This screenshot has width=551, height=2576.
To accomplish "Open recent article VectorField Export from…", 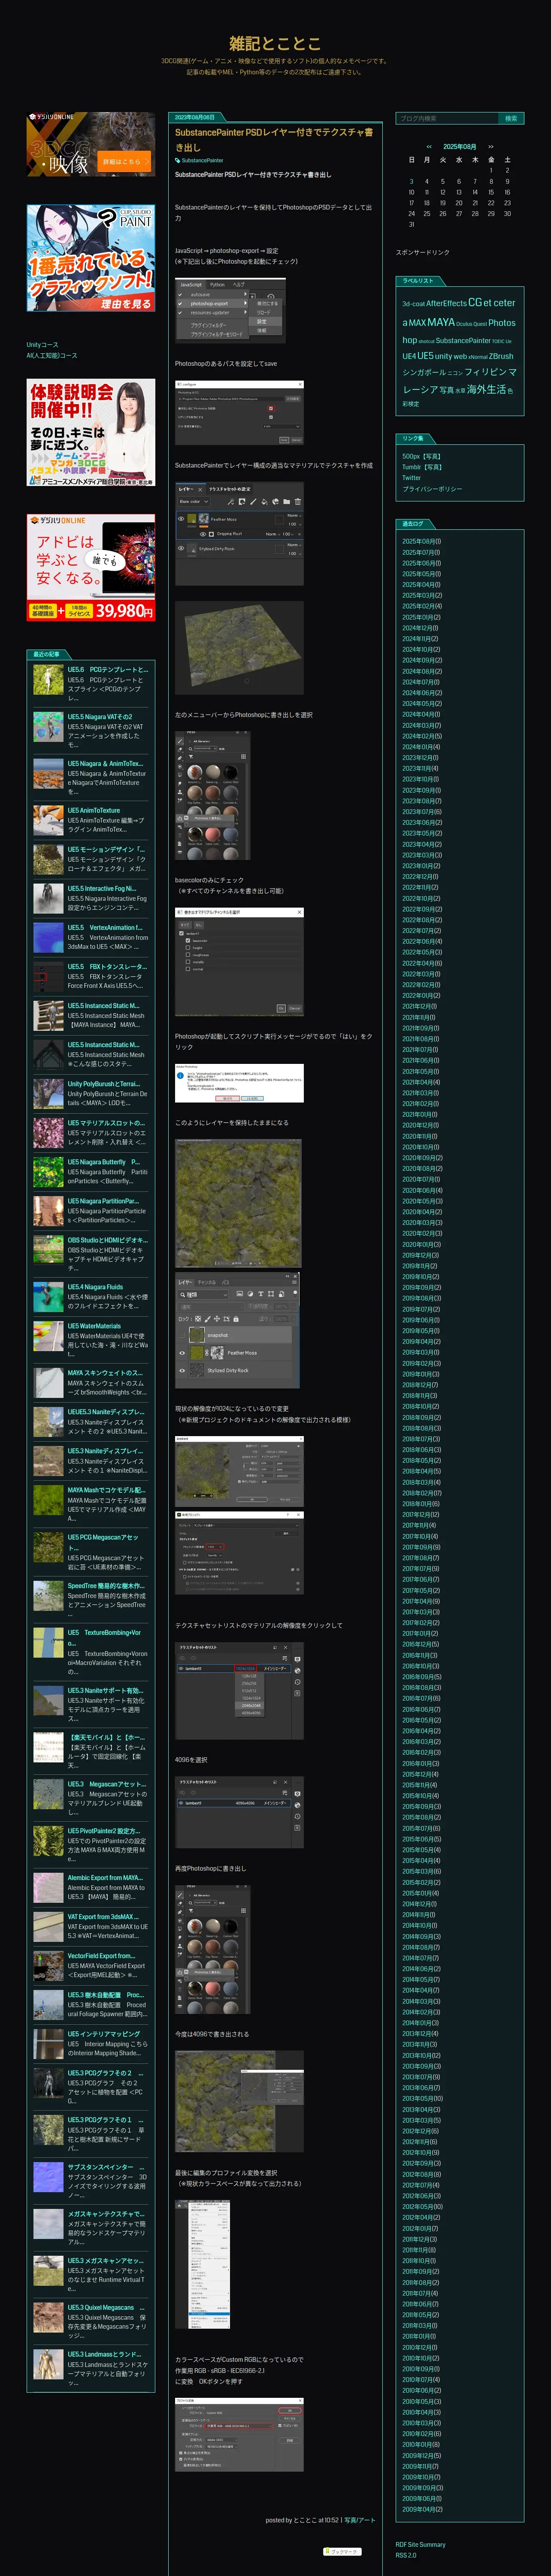I will coord(101,1956).
